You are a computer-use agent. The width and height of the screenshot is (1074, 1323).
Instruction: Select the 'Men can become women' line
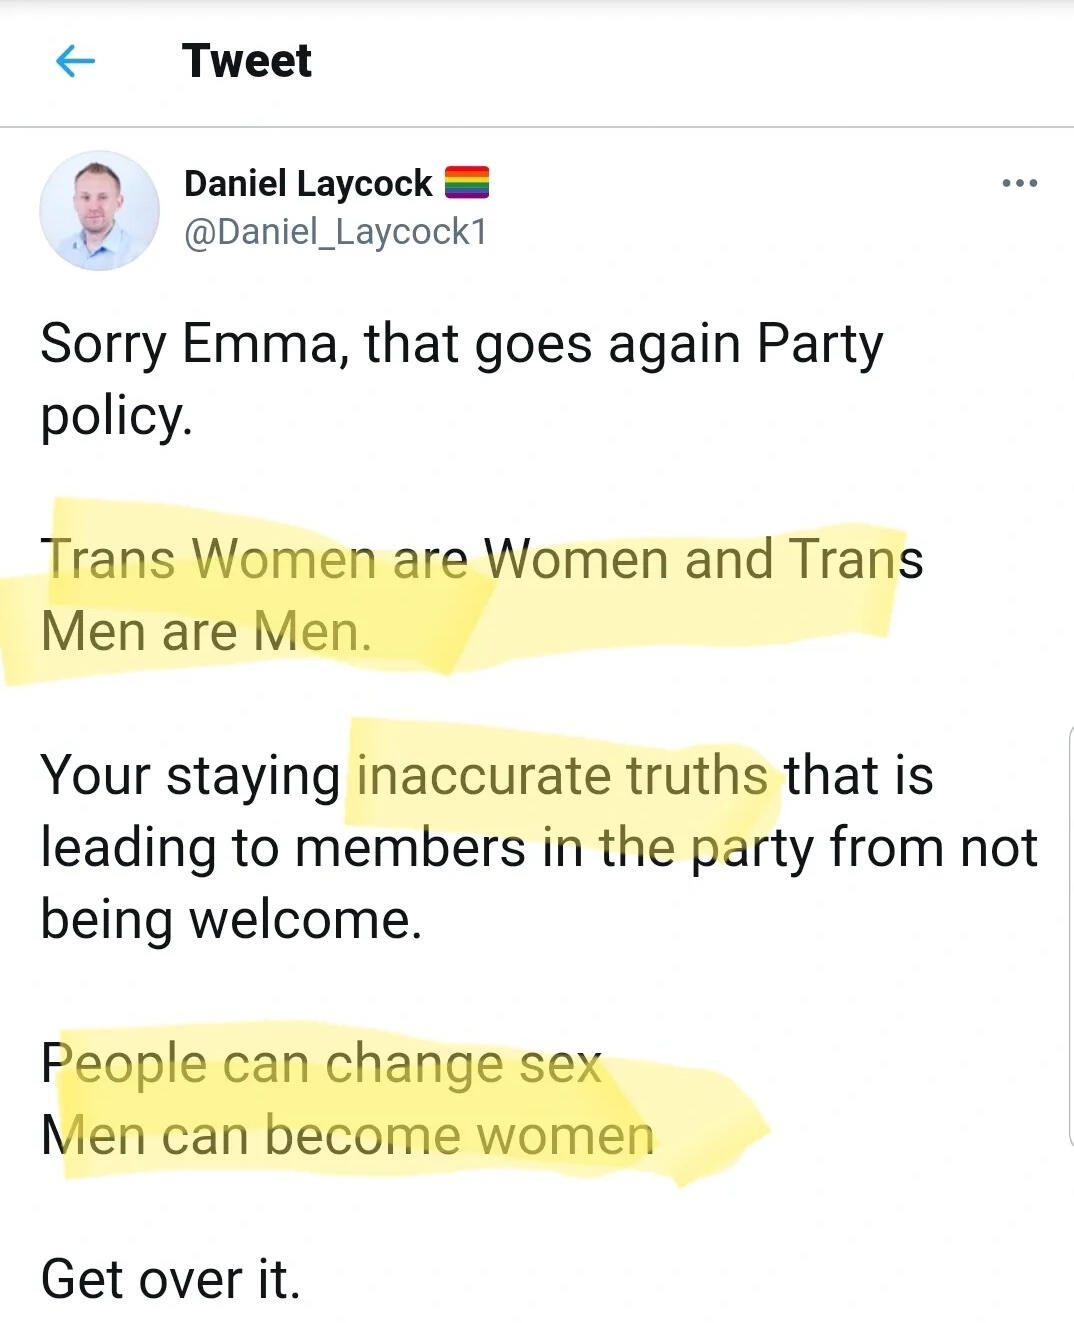[347, 1136]
